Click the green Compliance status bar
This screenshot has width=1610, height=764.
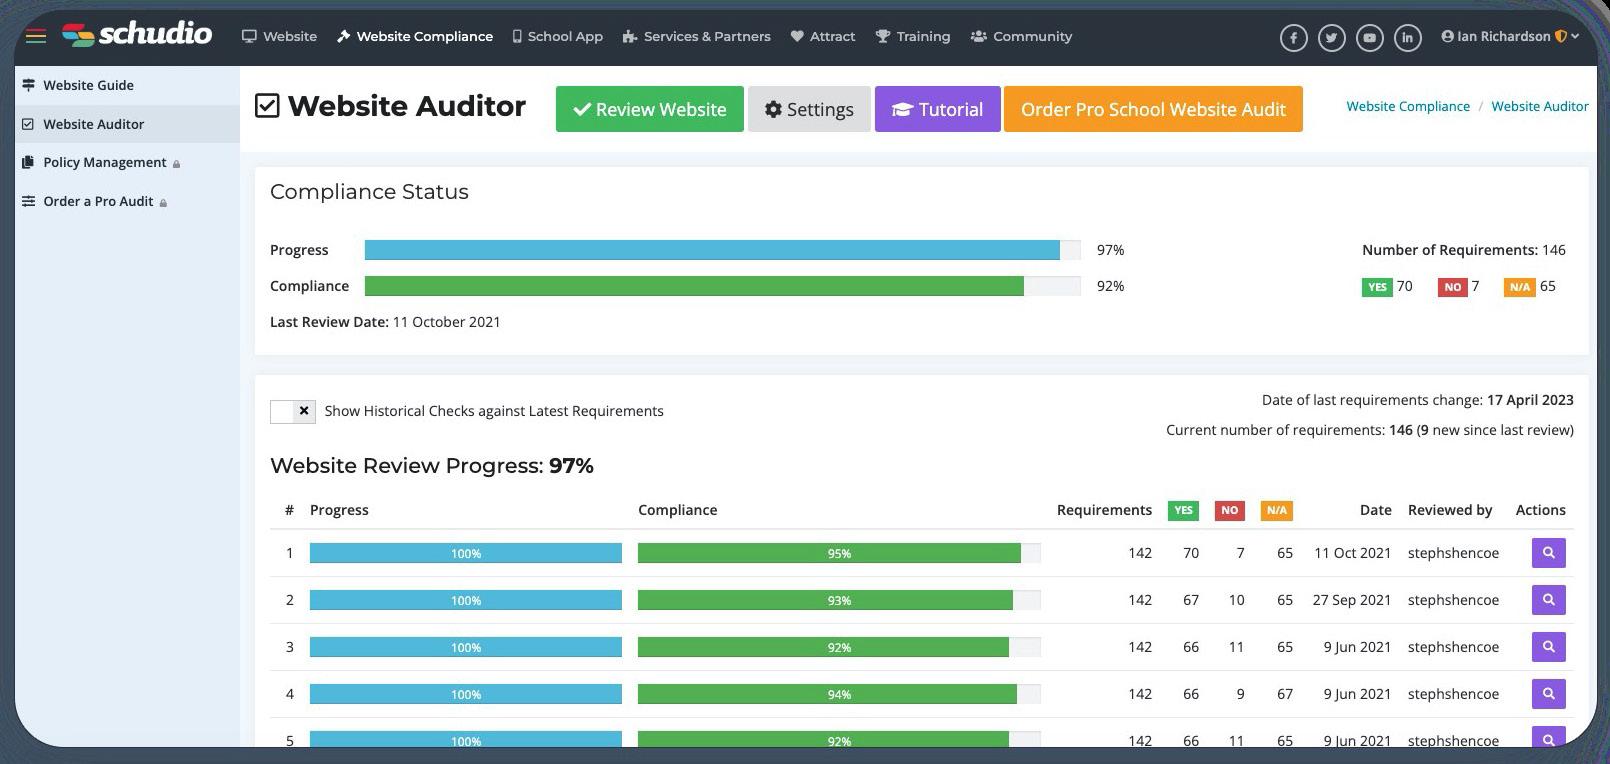tap(694, 286)
